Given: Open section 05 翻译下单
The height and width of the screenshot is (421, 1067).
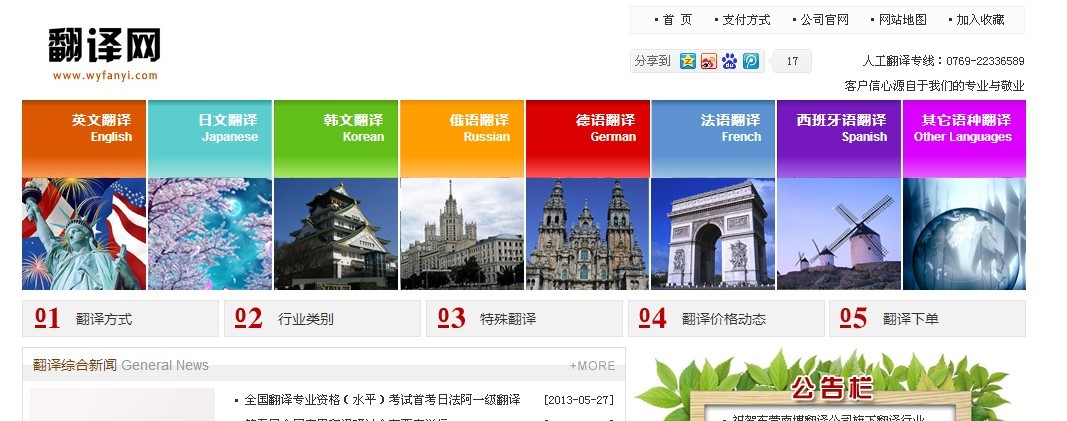Looking at the screenshot, I should [928, 318].
